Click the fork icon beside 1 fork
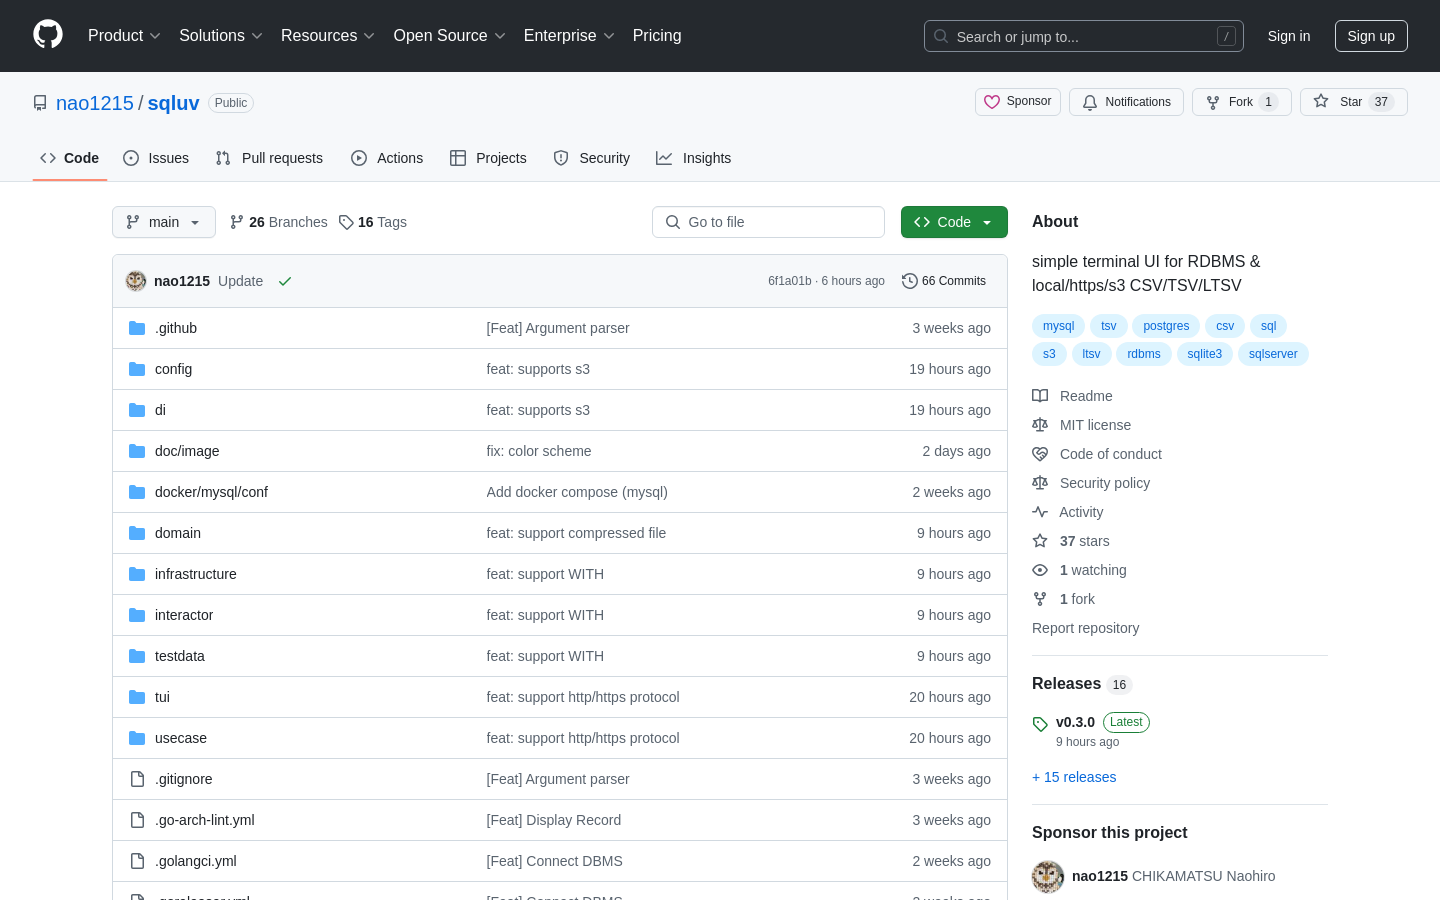The height and width of the screenshot is (900, 1440). [1040, 599]
